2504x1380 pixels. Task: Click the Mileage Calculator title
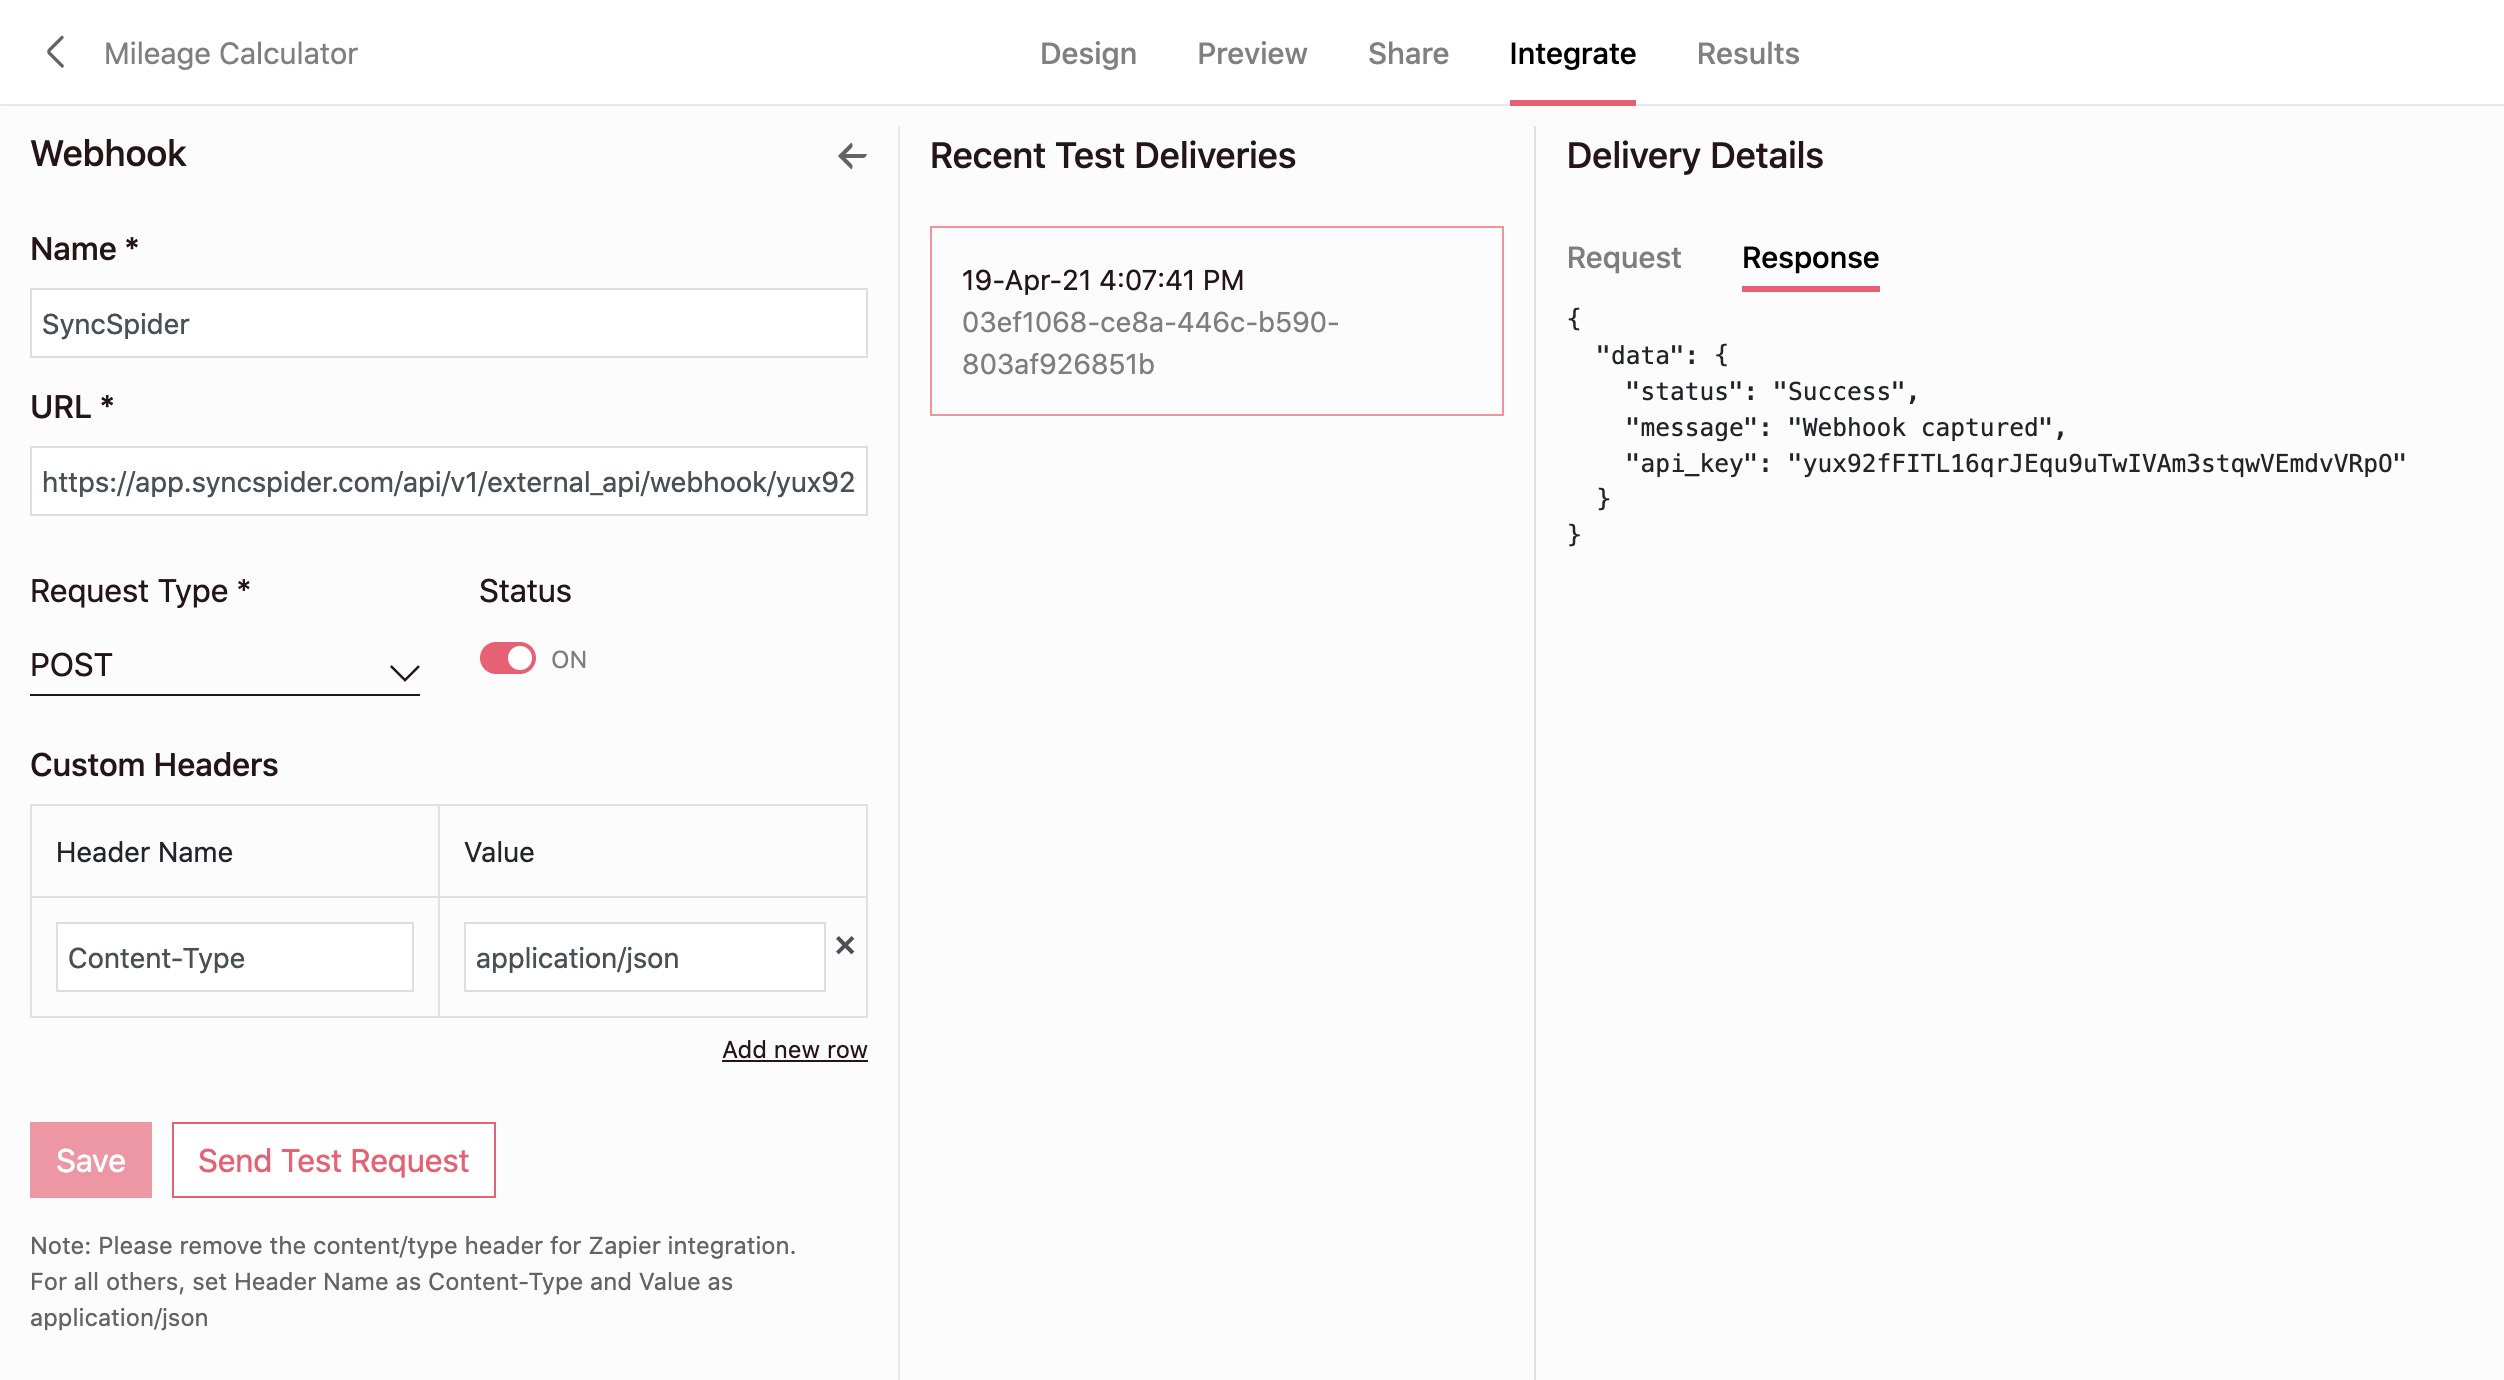coord(231,53)
